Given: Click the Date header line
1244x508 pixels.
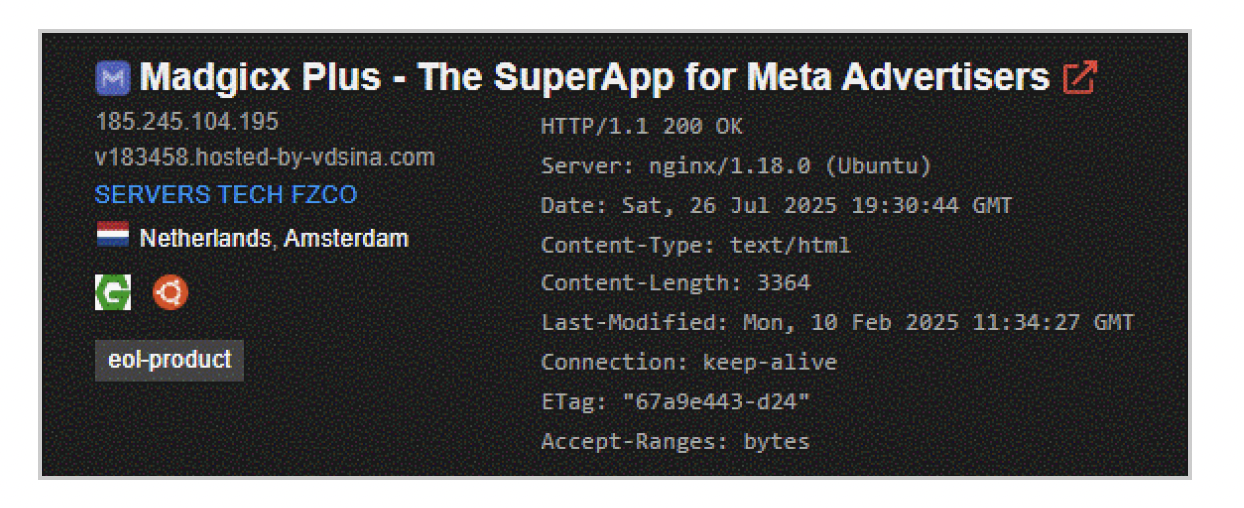Looking at the screenshot, I should click(776, 206).
